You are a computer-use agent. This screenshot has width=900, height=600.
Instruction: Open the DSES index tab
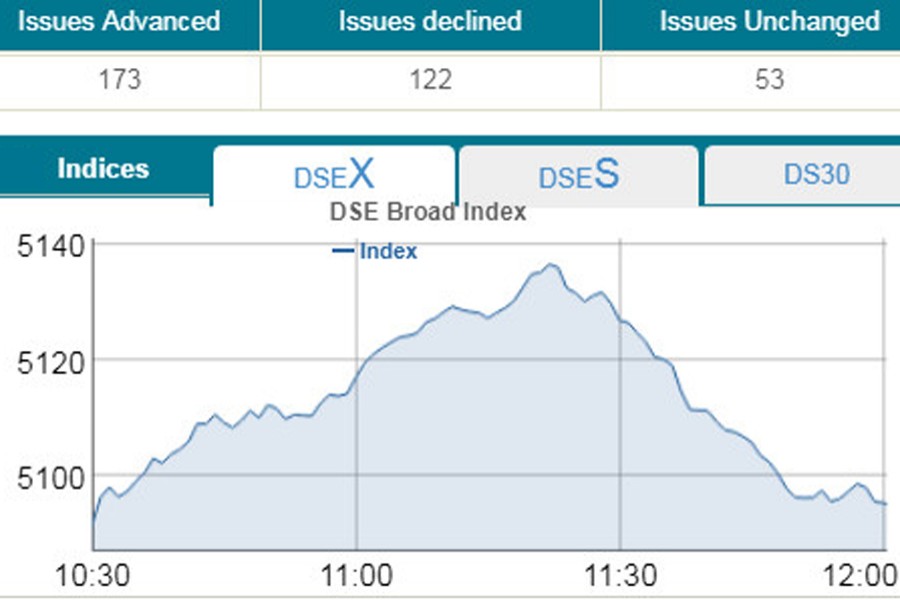pos(578,176)
